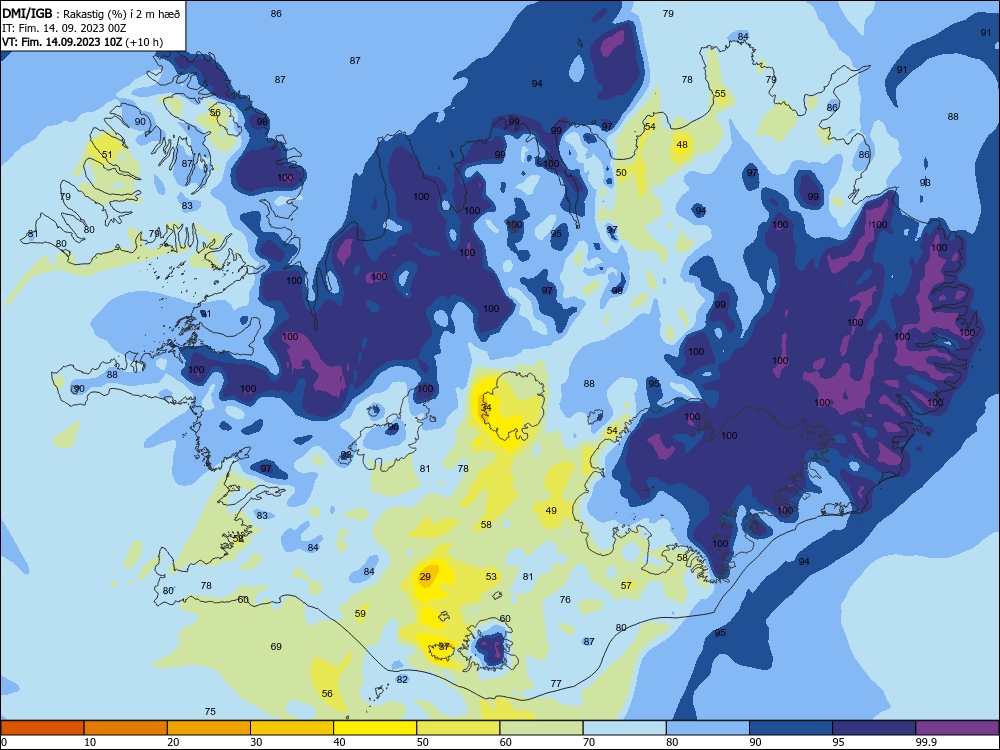1000x750 pixels.
Task: Click the humidity value '75' near bottom edge
Action: [210, 712]
